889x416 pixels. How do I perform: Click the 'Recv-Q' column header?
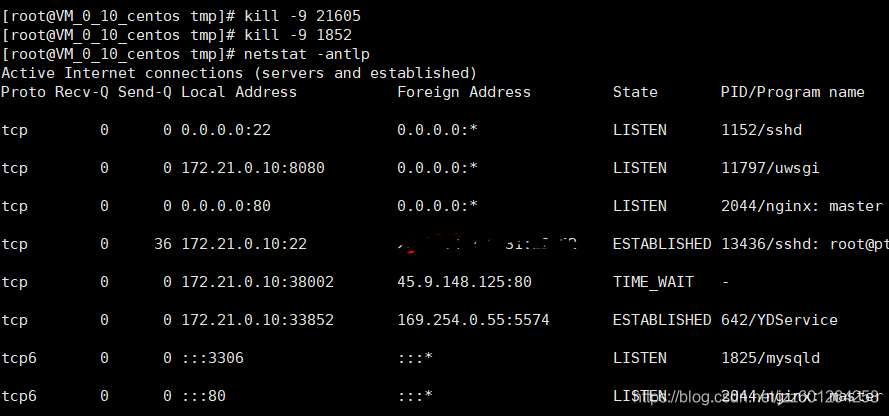click(82, 92)
